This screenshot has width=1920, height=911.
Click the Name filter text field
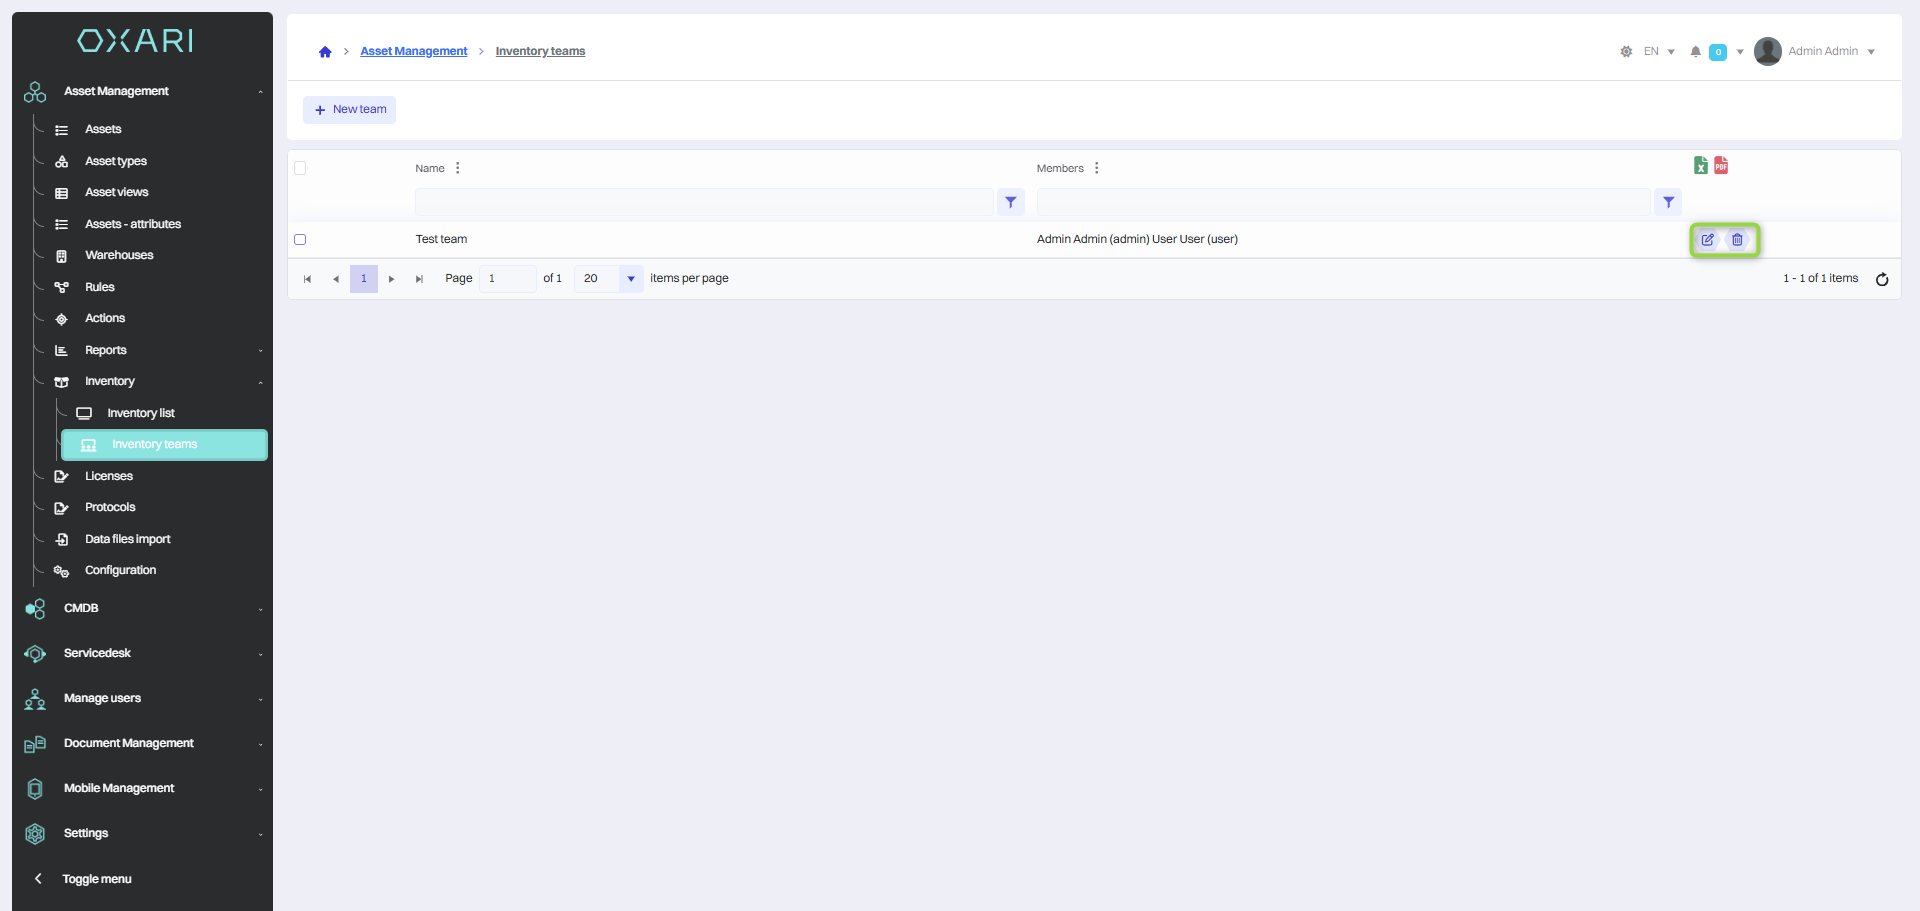point(704,203)
